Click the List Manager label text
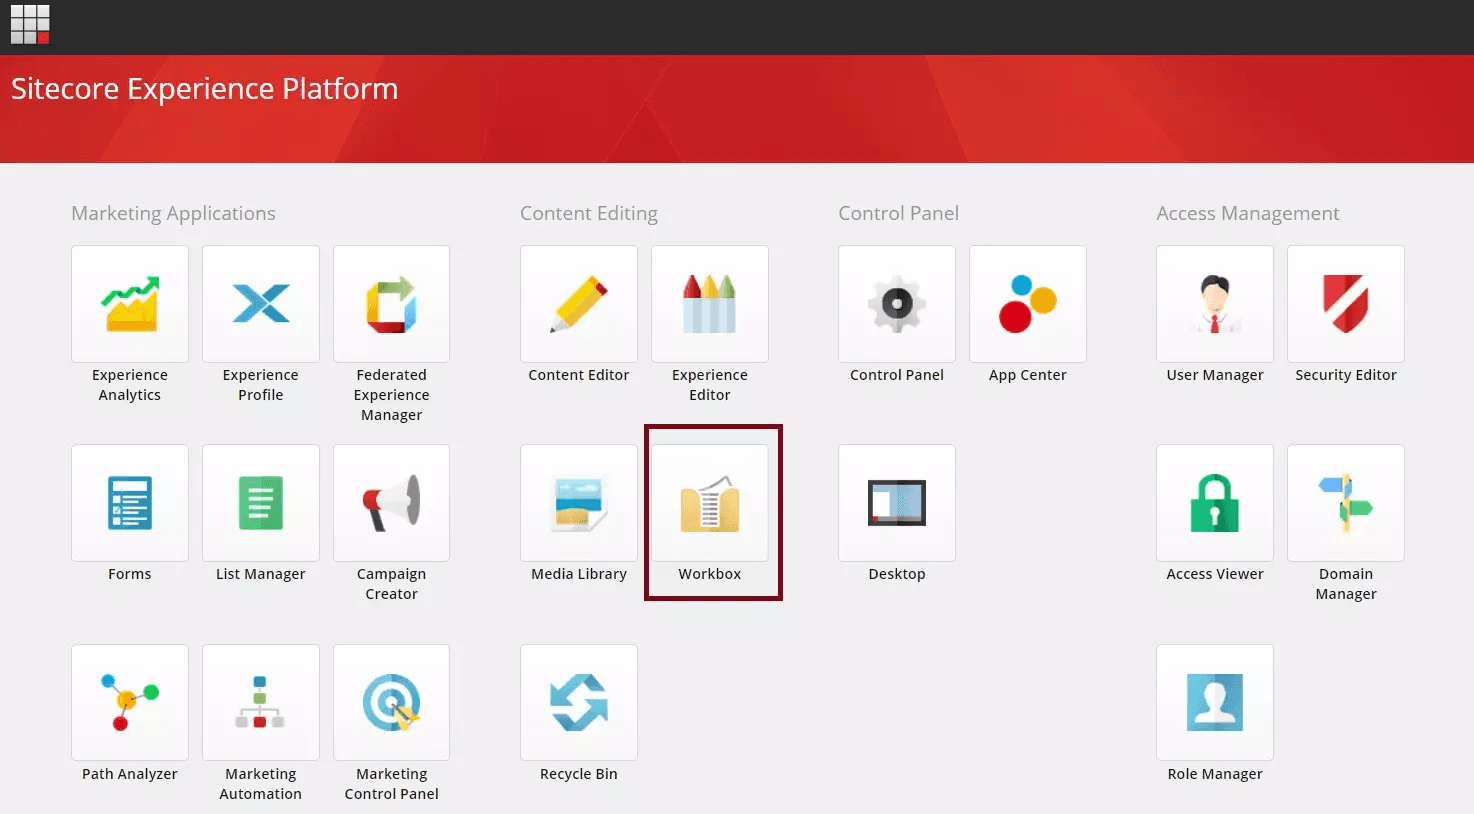This screenshot has width=1474, height=814. coord(261,574)
